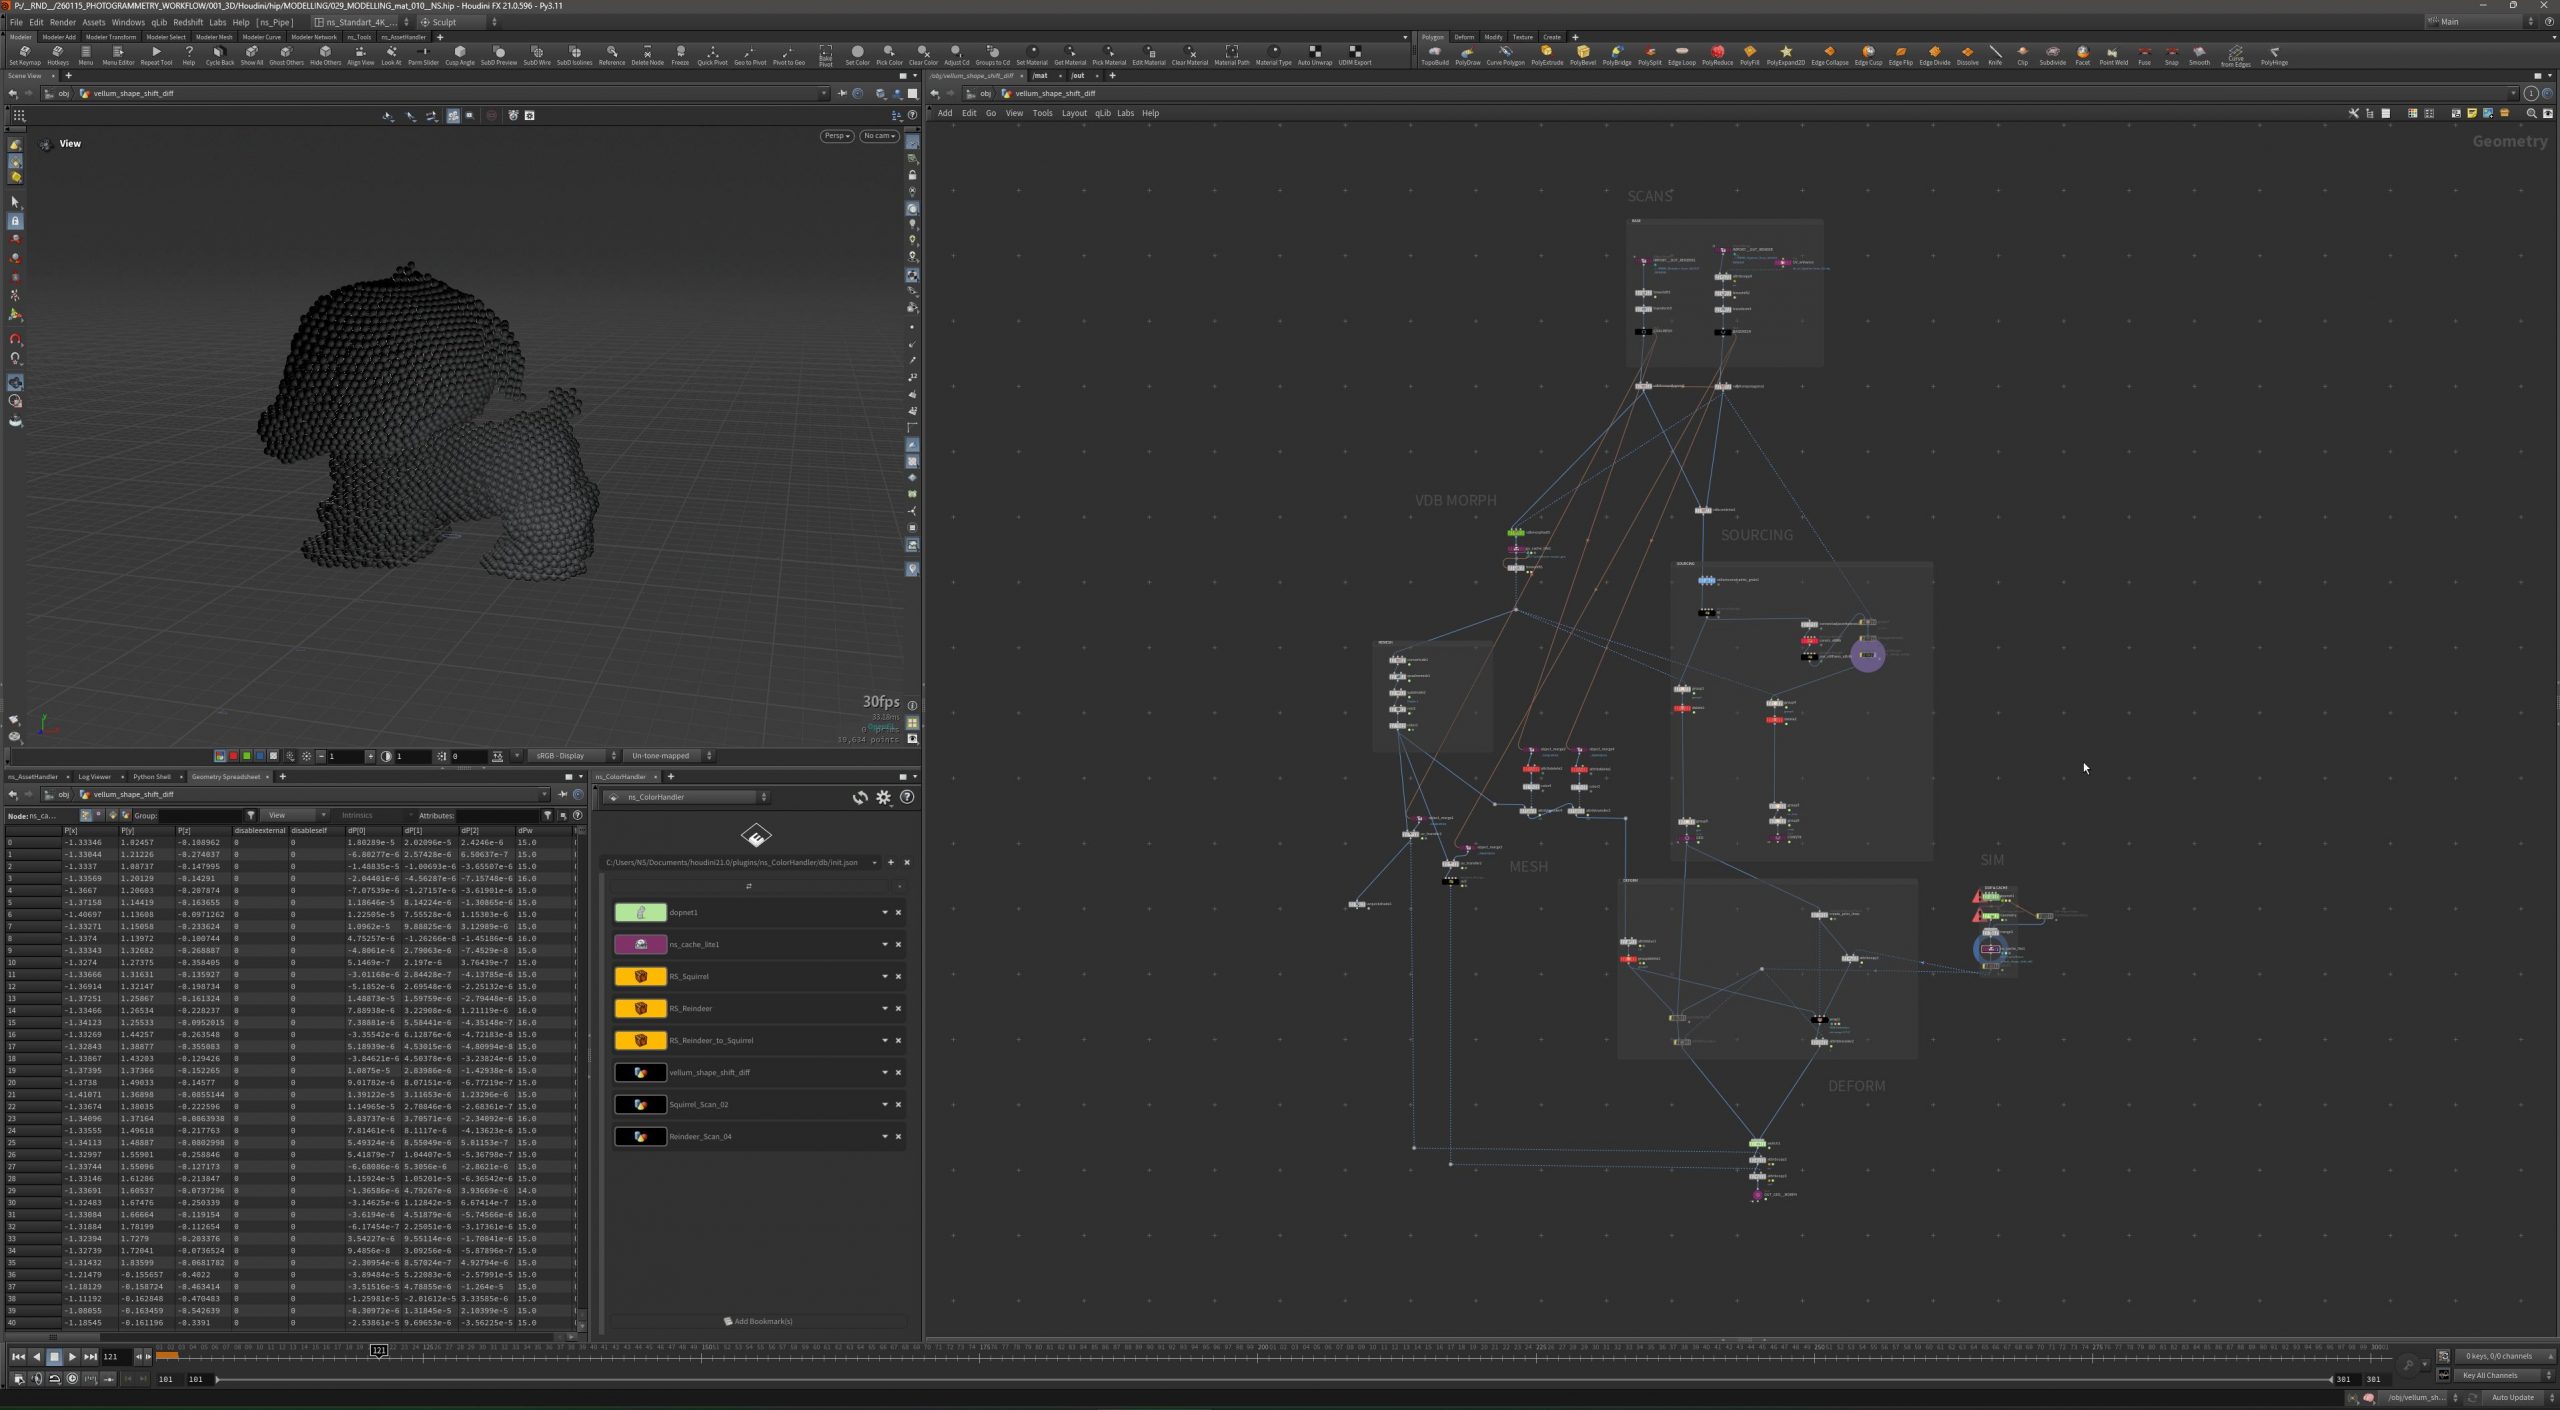Toggle the red channel display button
The width and height of the screenshot is (2560, 1410).
click(233, 756)
